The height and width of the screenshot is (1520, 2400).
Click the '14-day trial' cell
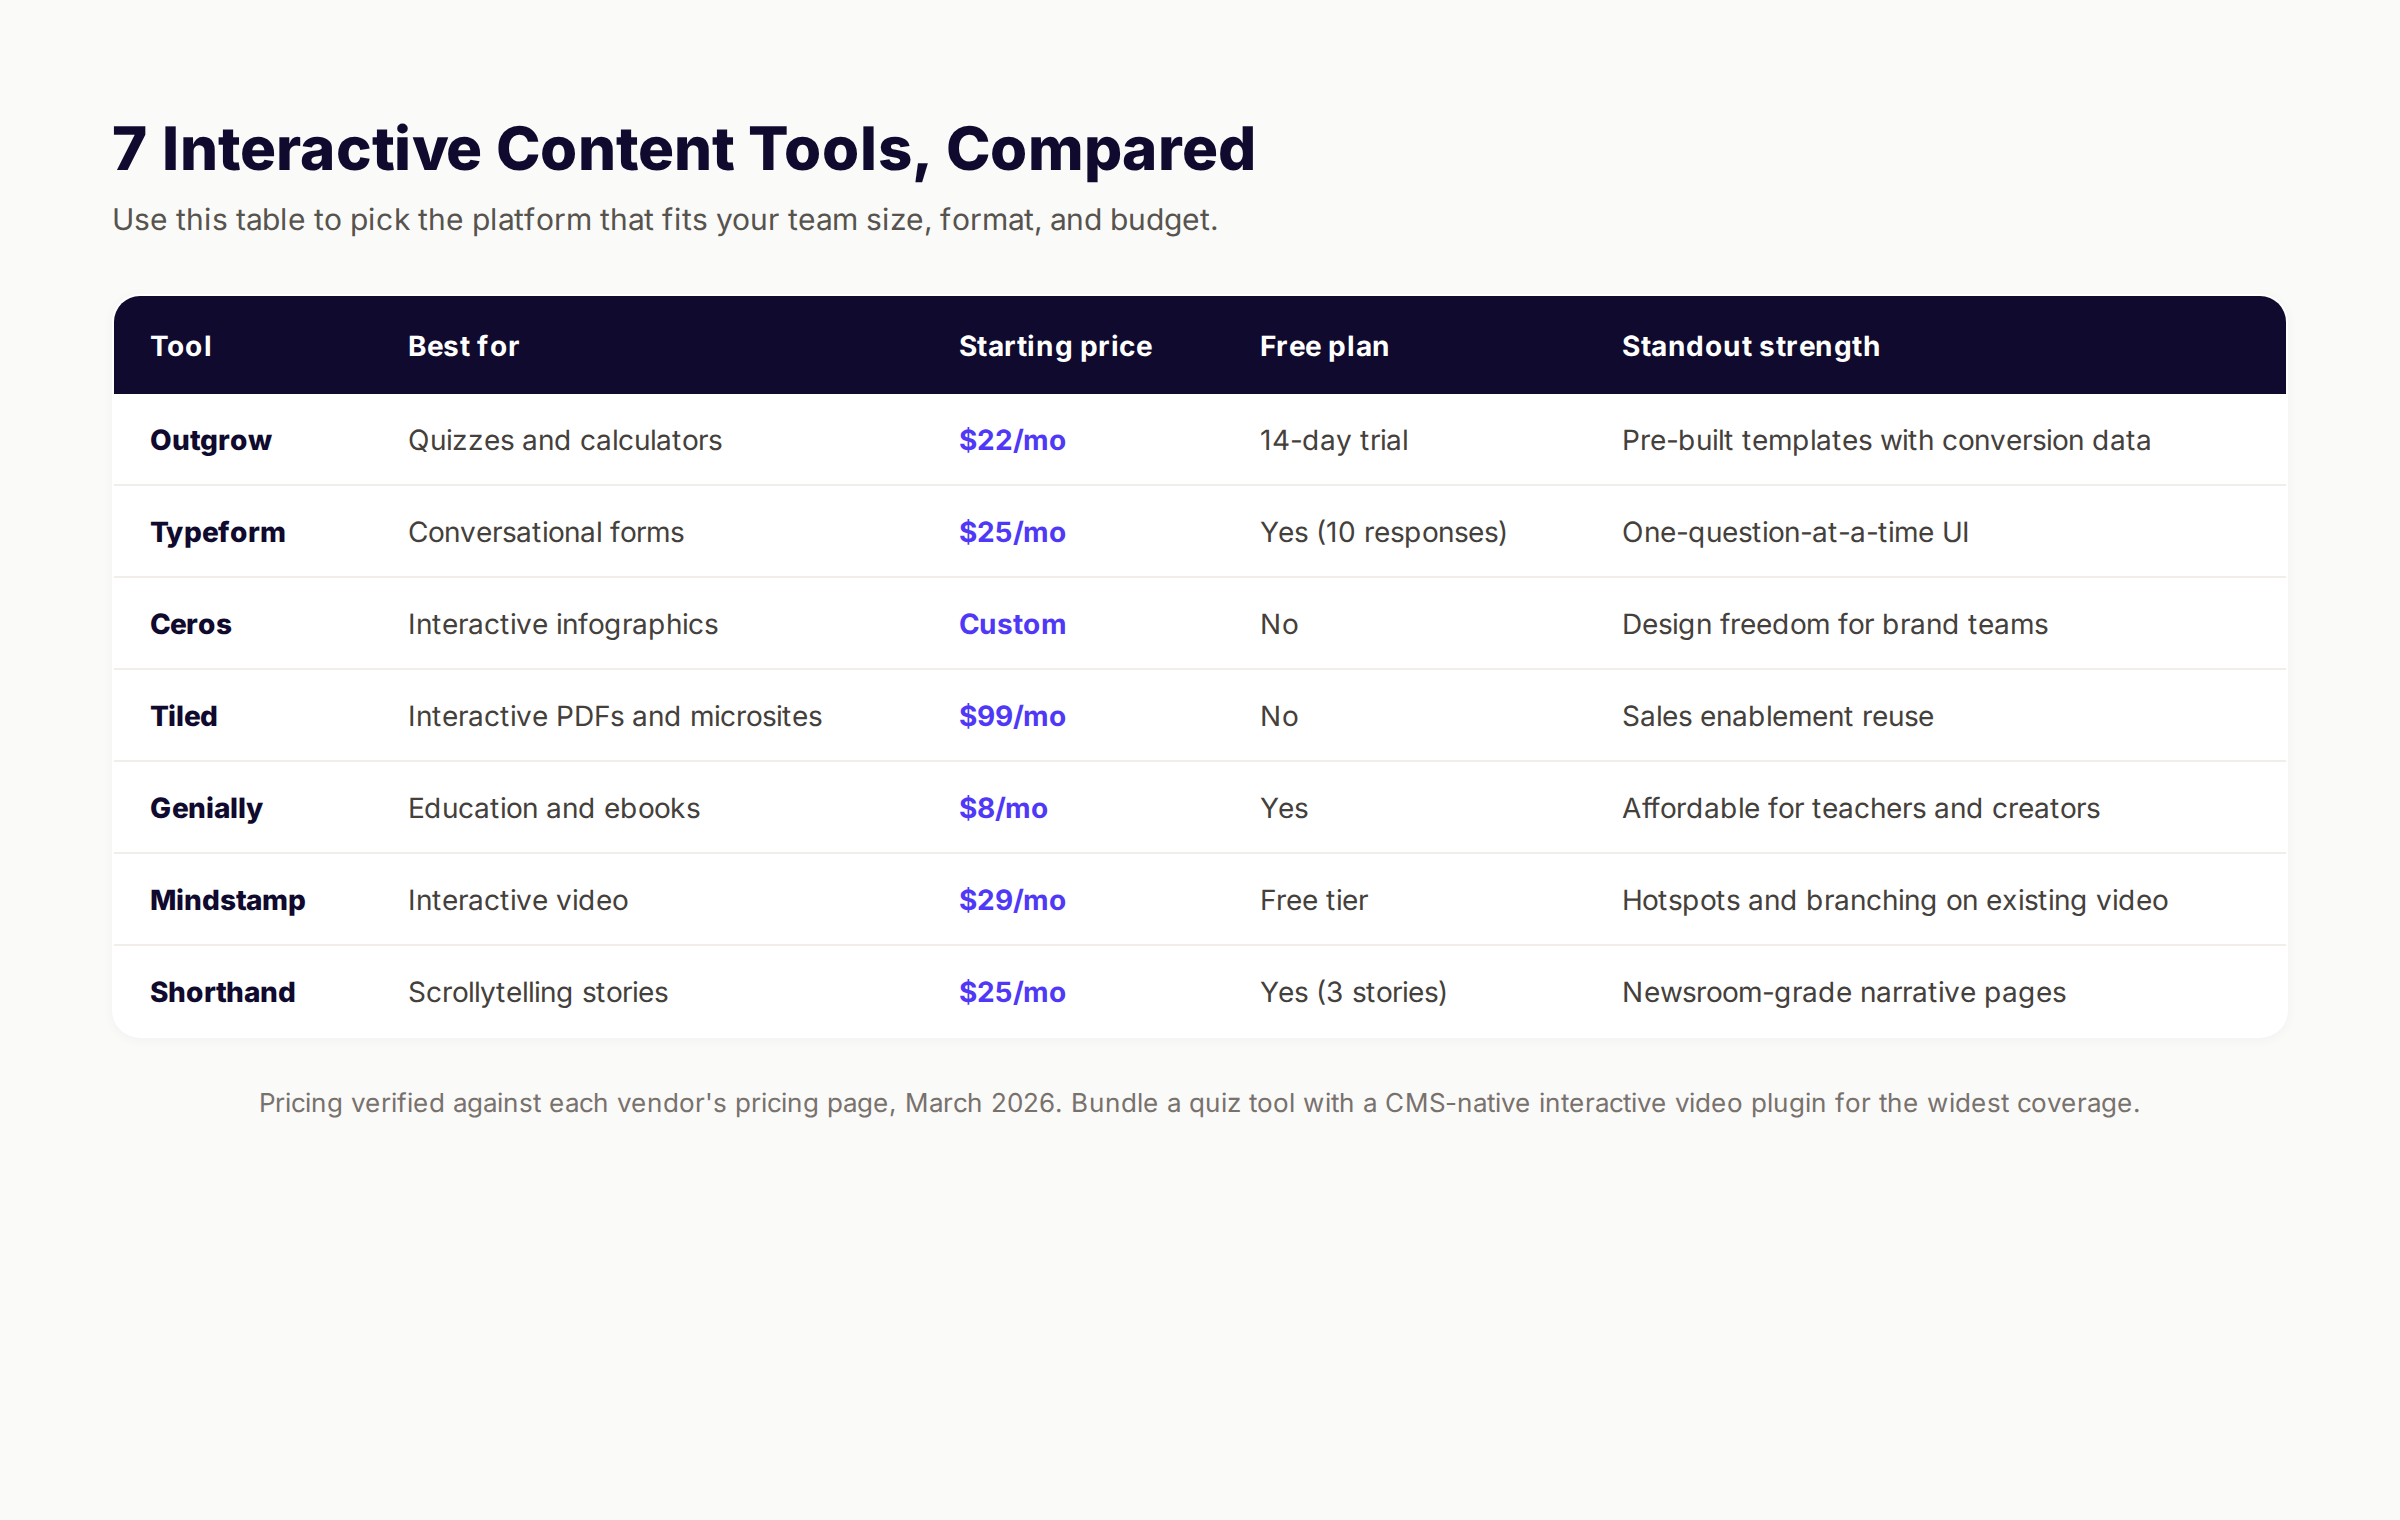(x=1334, y=440)
